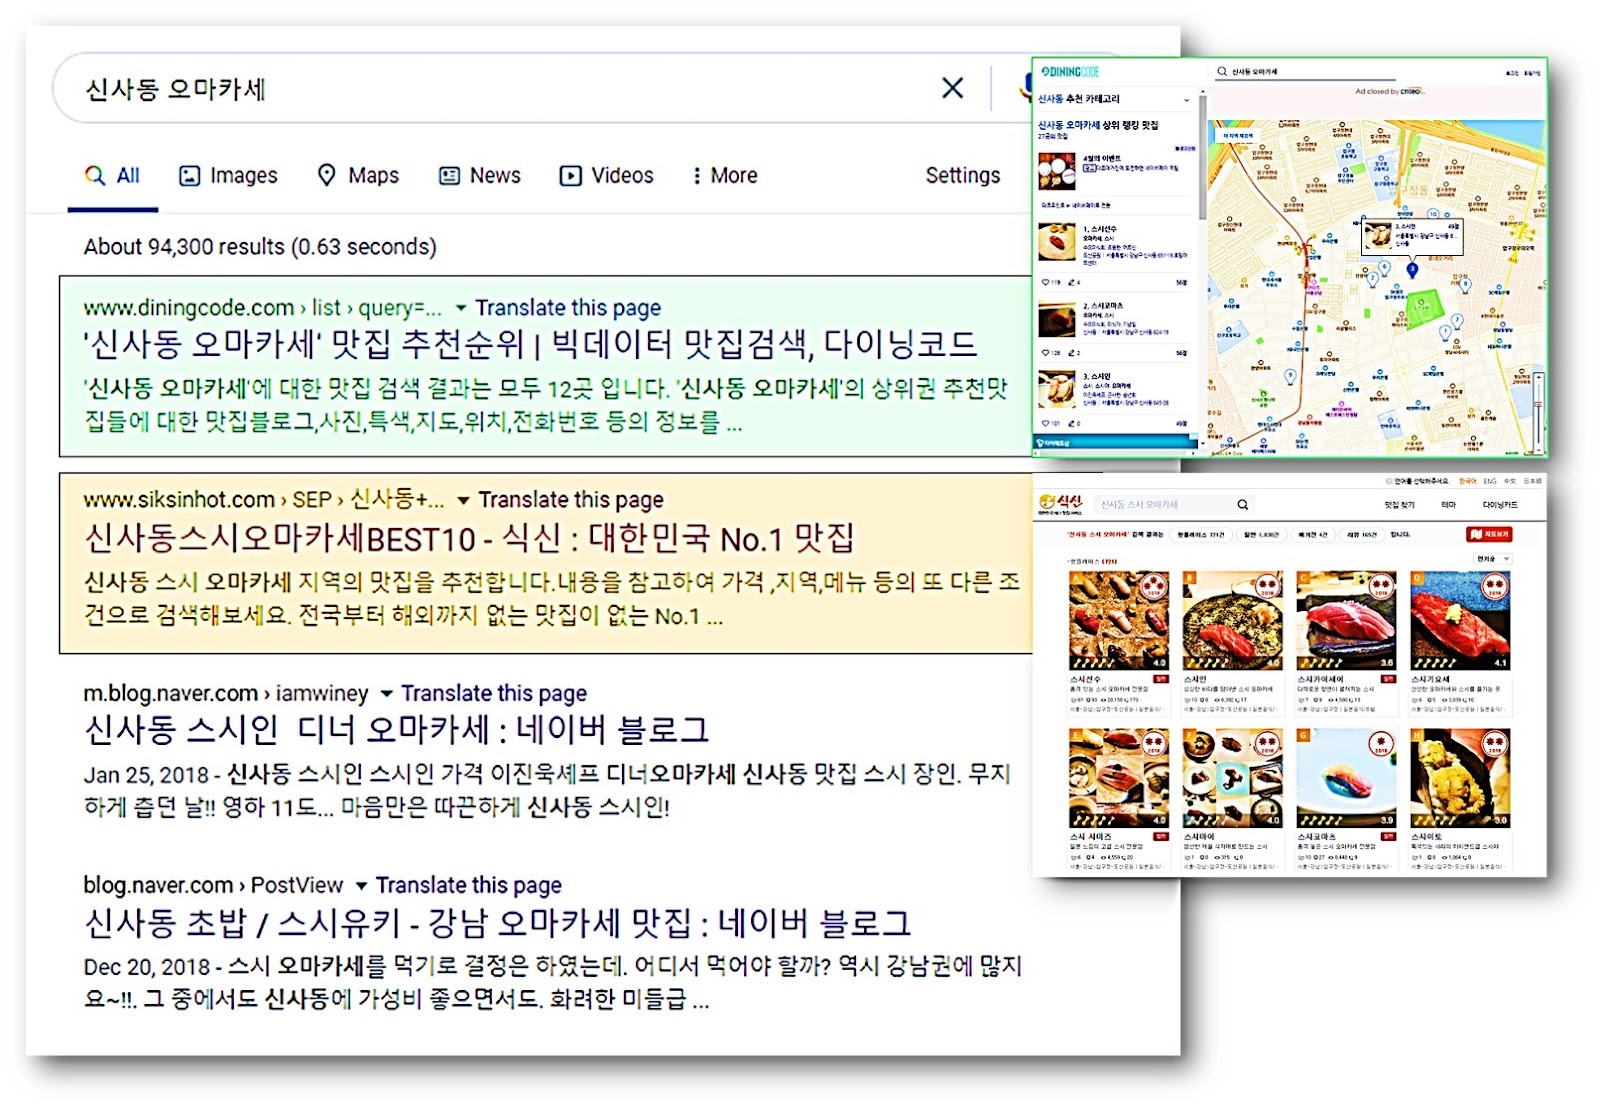Expand the arrow beside the siksinhot.com URL

[x=463, y=500]
